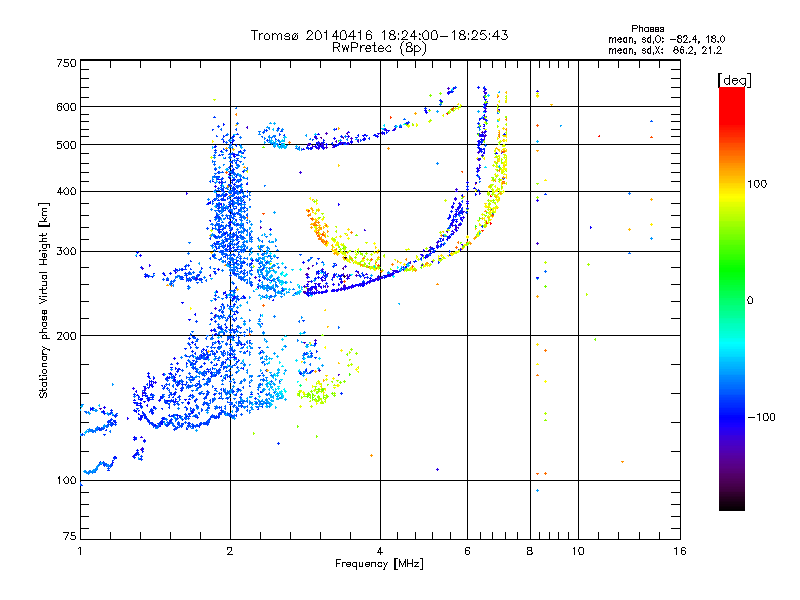Click the x-axis tick label '6'
Viewport: 800px width, 600px height.
(x=467, y=551)
